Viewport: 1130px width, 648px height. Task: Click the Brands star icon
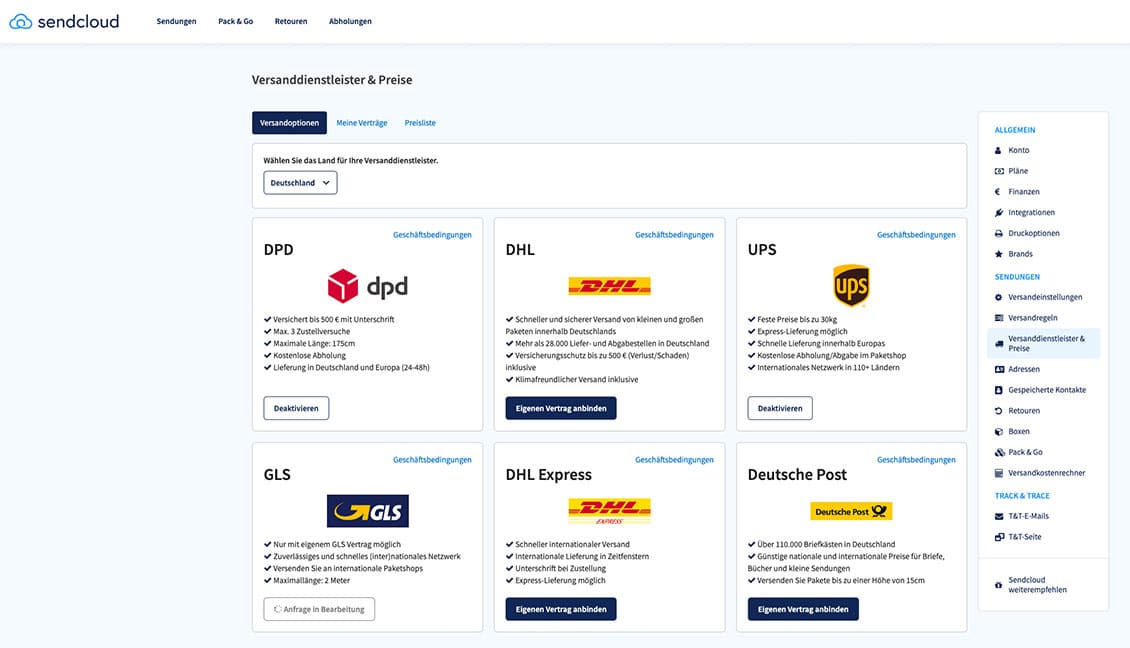pyautogui.click(x=999, y=254)
